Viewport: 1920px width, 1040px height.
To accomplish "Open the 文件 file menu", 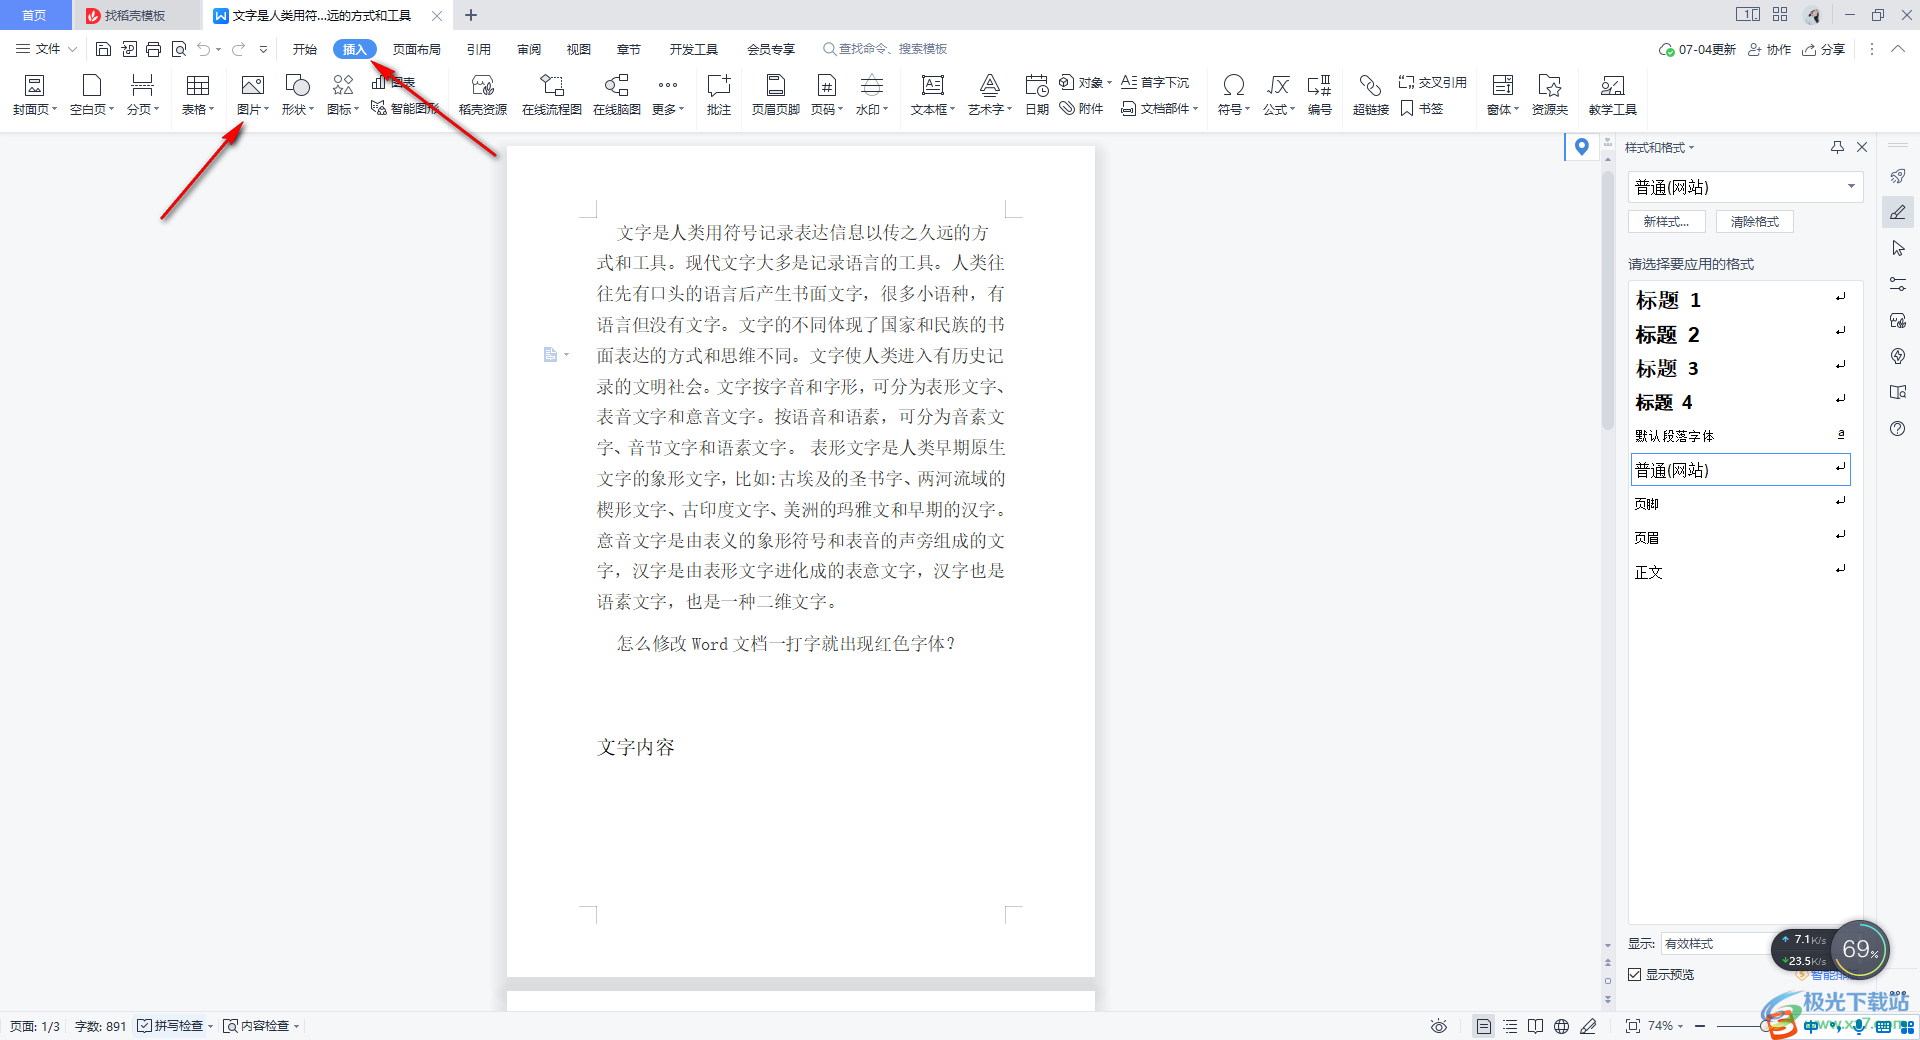I will [45, 49].
